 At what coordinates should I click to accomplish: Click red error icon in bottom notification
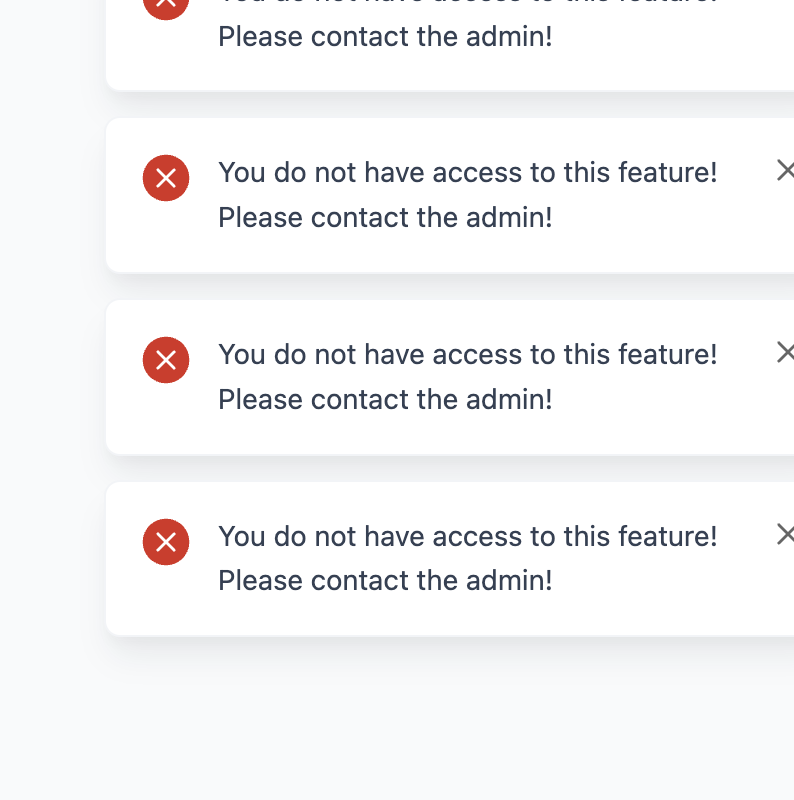pos(166,542)
